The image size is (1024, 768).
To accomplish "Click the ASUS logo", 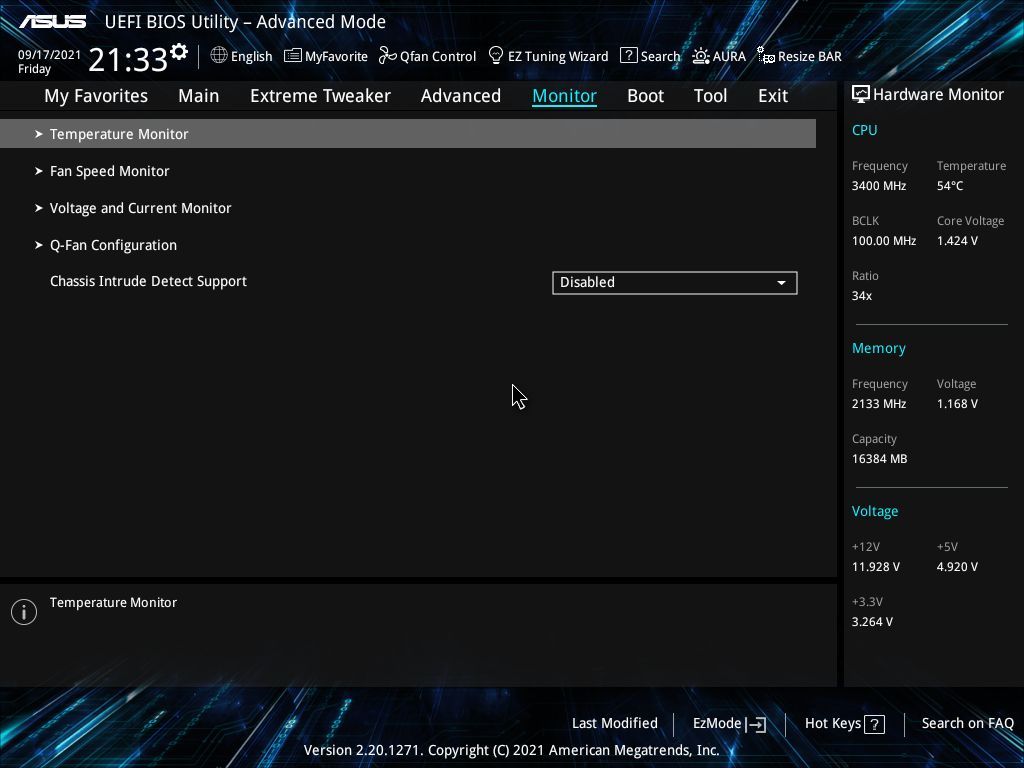I will (52, 22).
